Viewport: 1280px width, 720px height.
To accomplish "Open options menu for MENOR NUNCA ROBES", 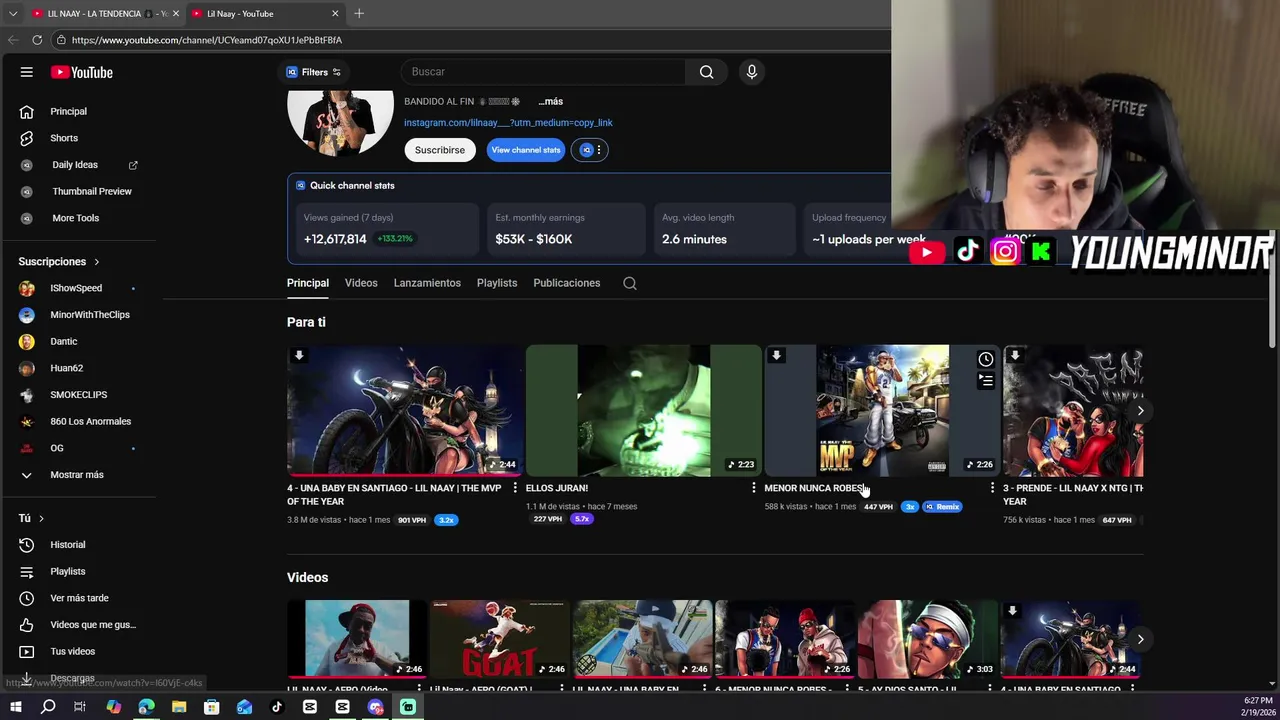I will tap(992, 488).
